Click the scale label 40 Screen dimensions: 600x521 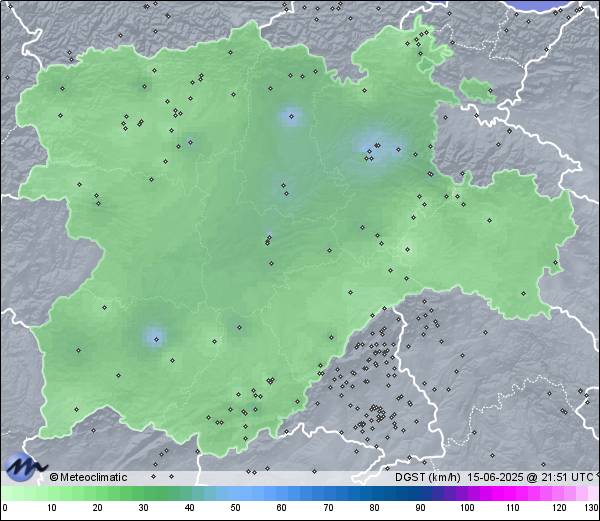point(189,508)
